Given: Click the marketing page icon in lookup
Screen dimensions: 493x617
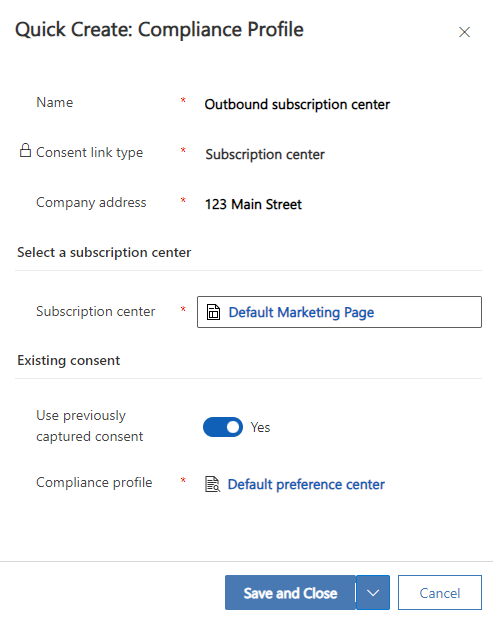Looking at the screenshot, I should click(213, 312).
